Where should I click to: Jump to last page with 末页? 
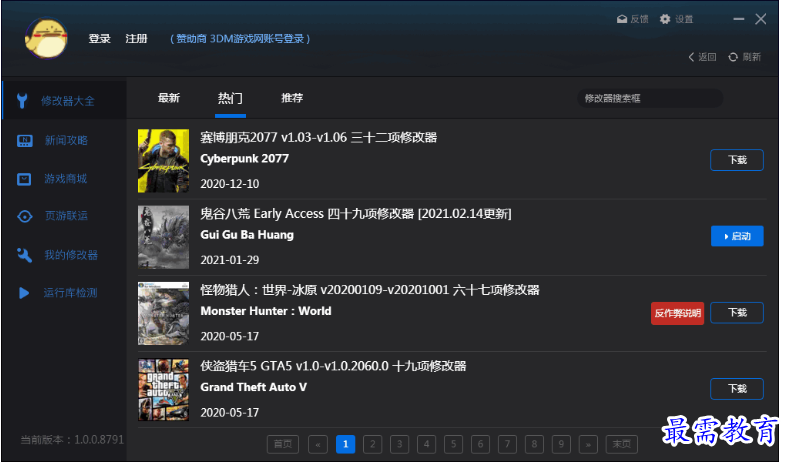622,444
